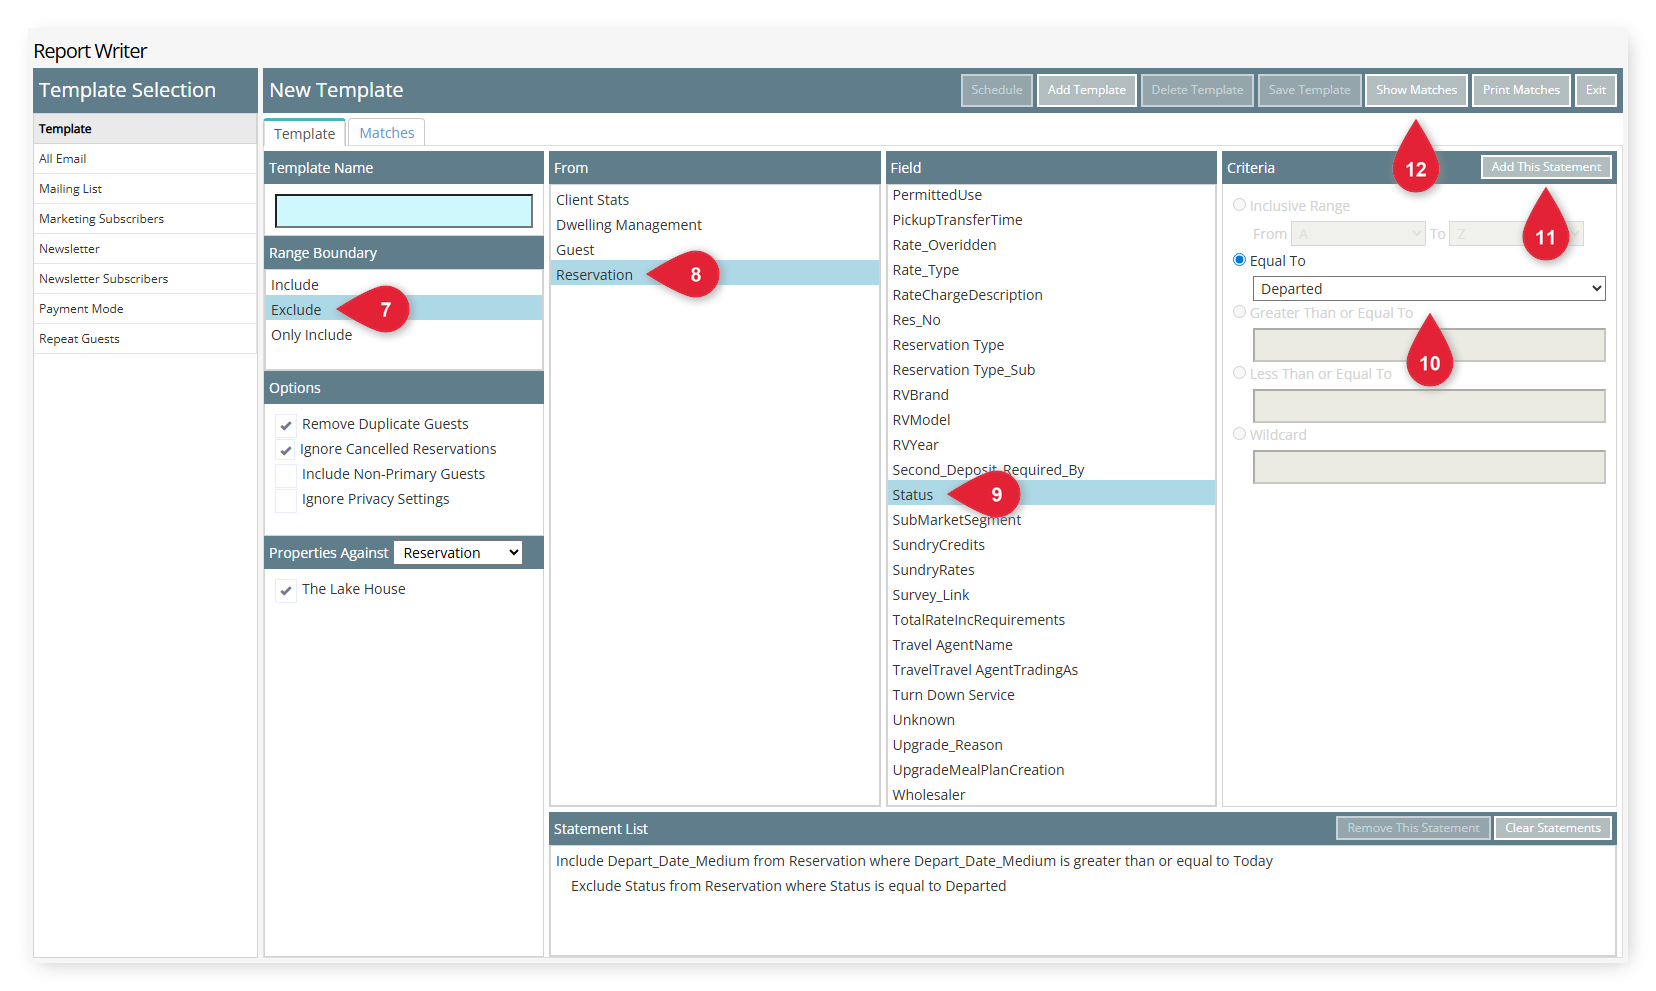
Task: Click Show Matches button
Action: 1417,90
